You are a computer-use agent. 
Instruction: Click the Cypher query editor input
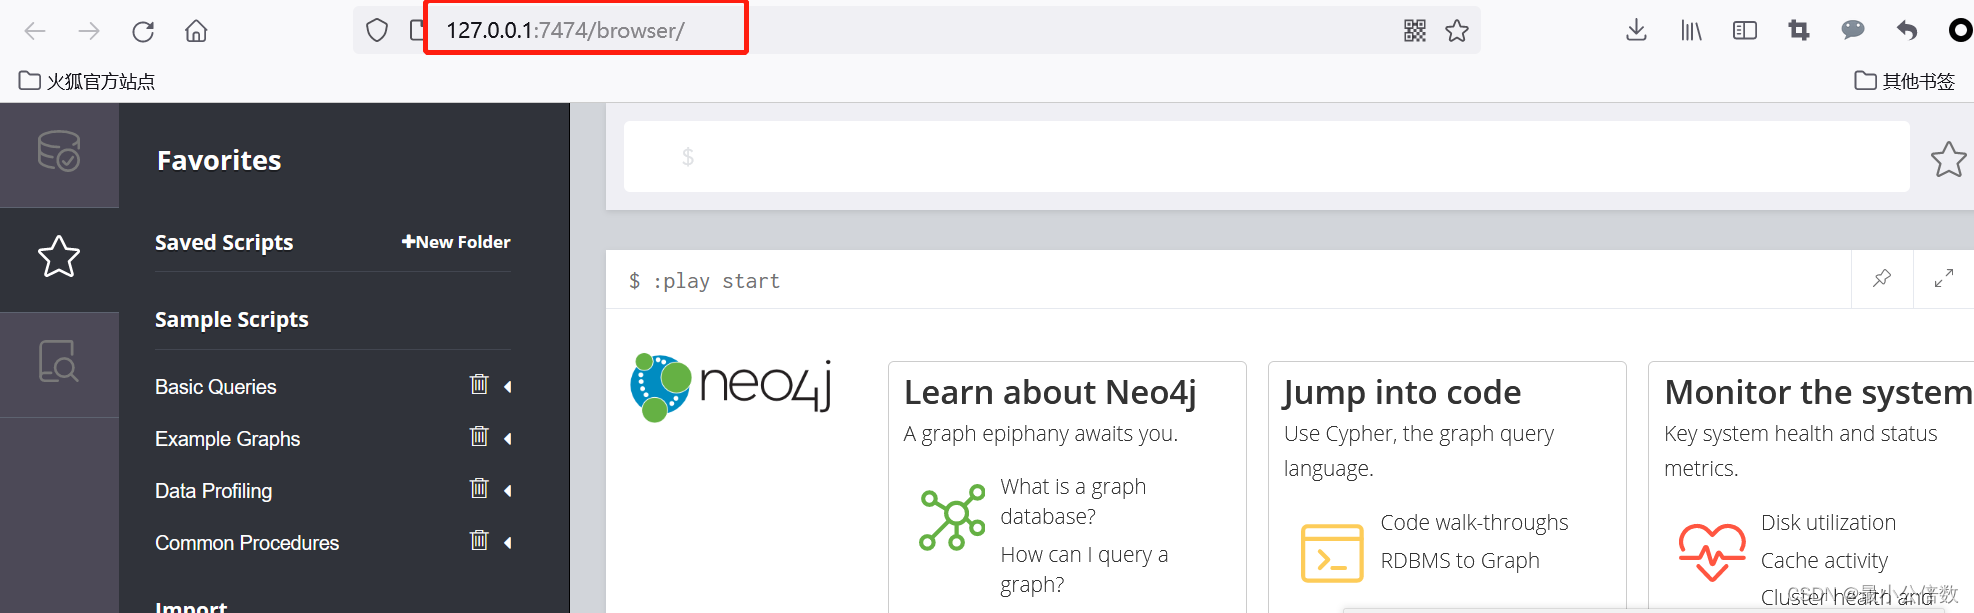[1266, 157]
